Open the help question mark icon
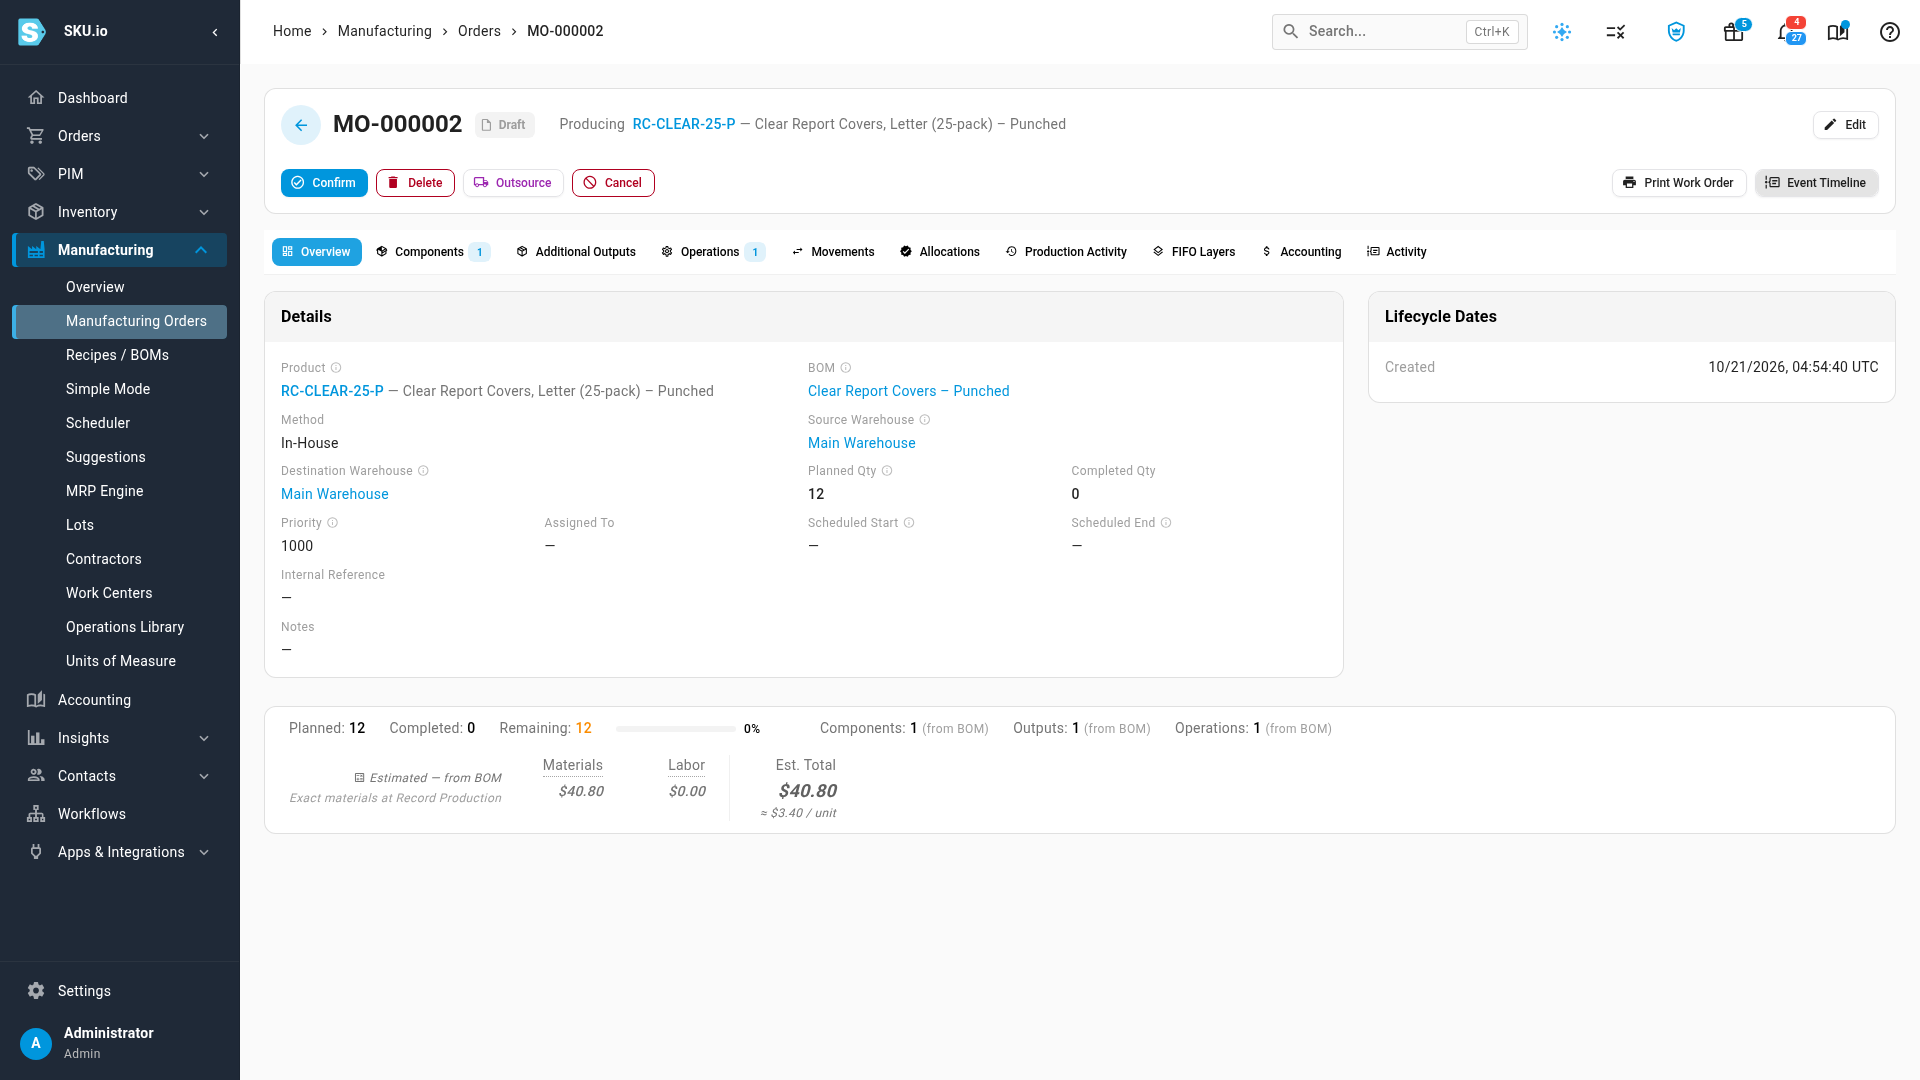1920x1080 pixels. tap(1890, 32)
